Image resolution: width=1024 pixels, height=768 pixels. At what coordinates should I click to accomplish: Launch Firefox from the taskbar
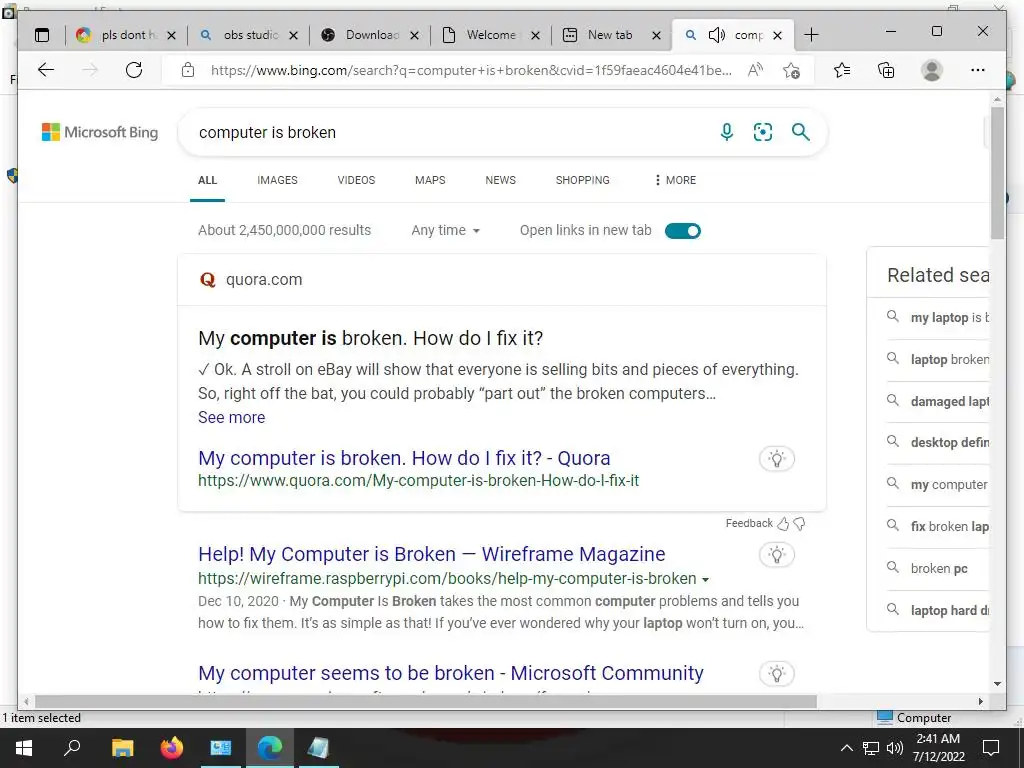pyautogui.click(x=172, y=748)
